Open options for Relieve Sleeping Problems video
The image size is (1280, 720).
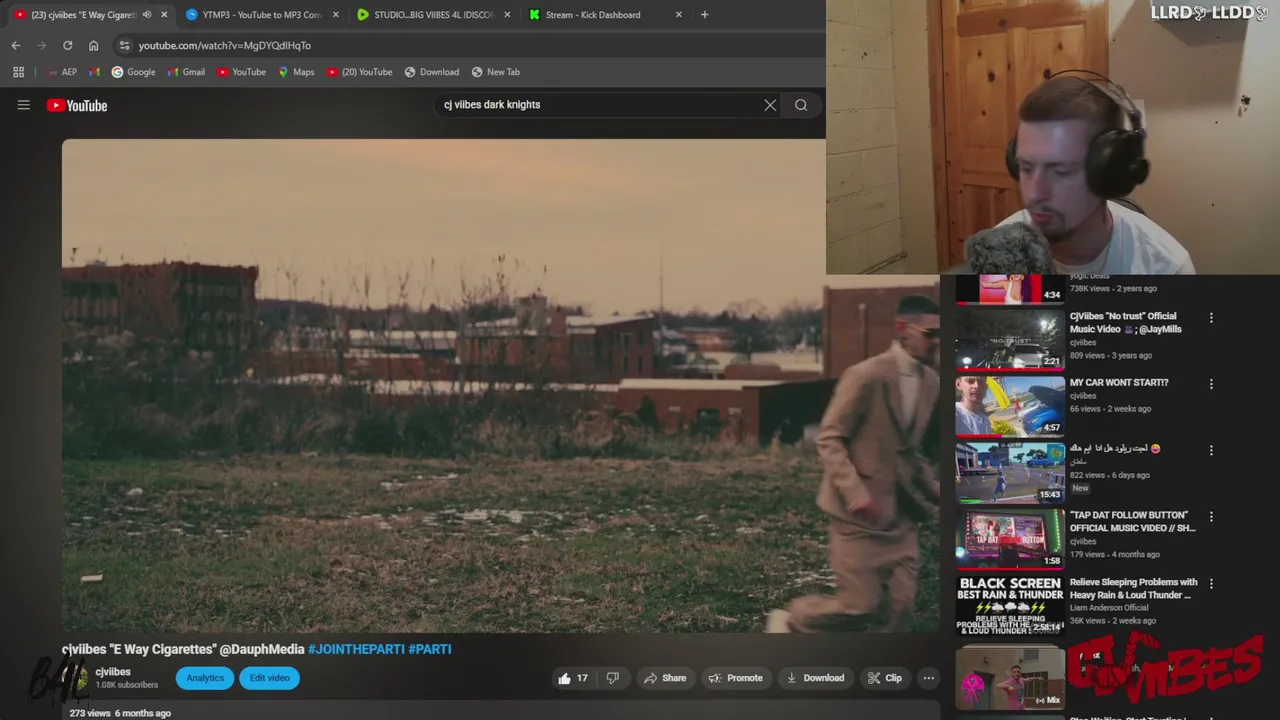tap(1211, 584)
